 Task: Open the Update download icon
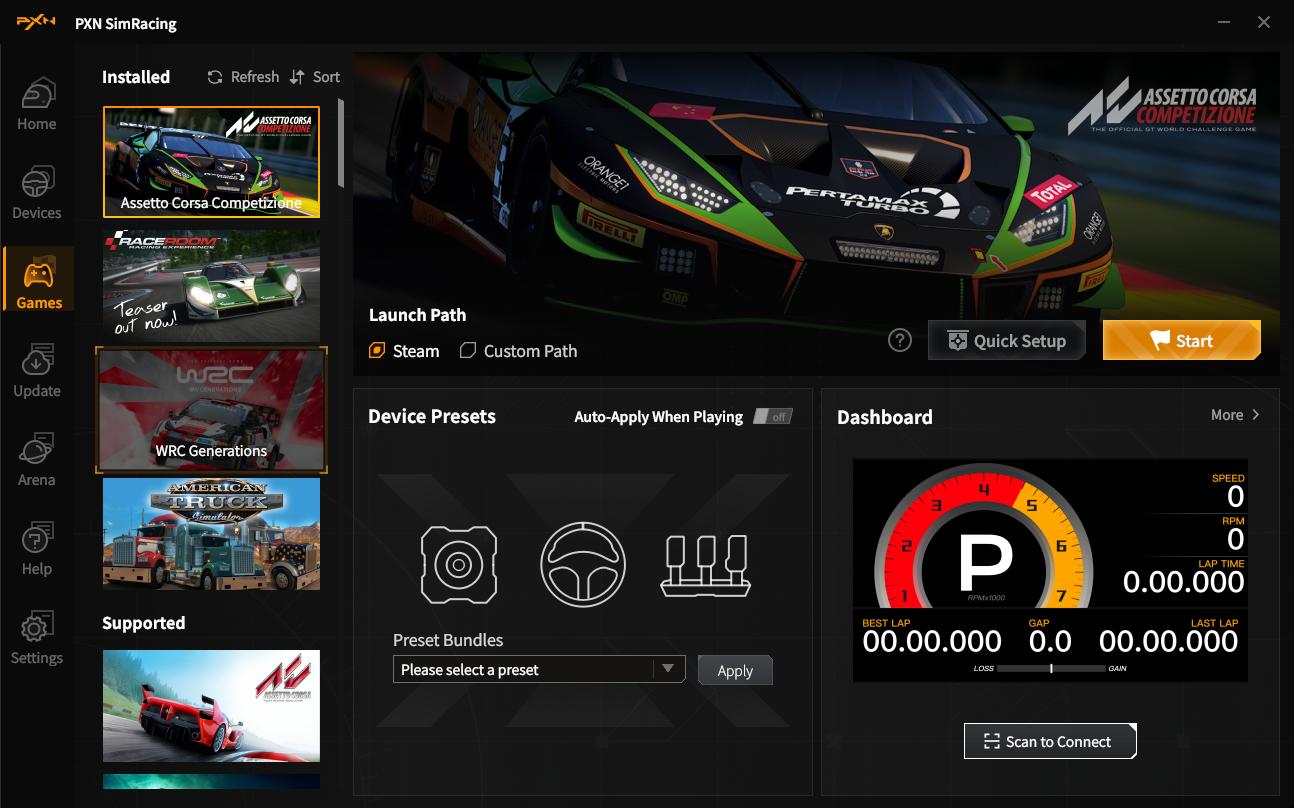click(37, 361)
